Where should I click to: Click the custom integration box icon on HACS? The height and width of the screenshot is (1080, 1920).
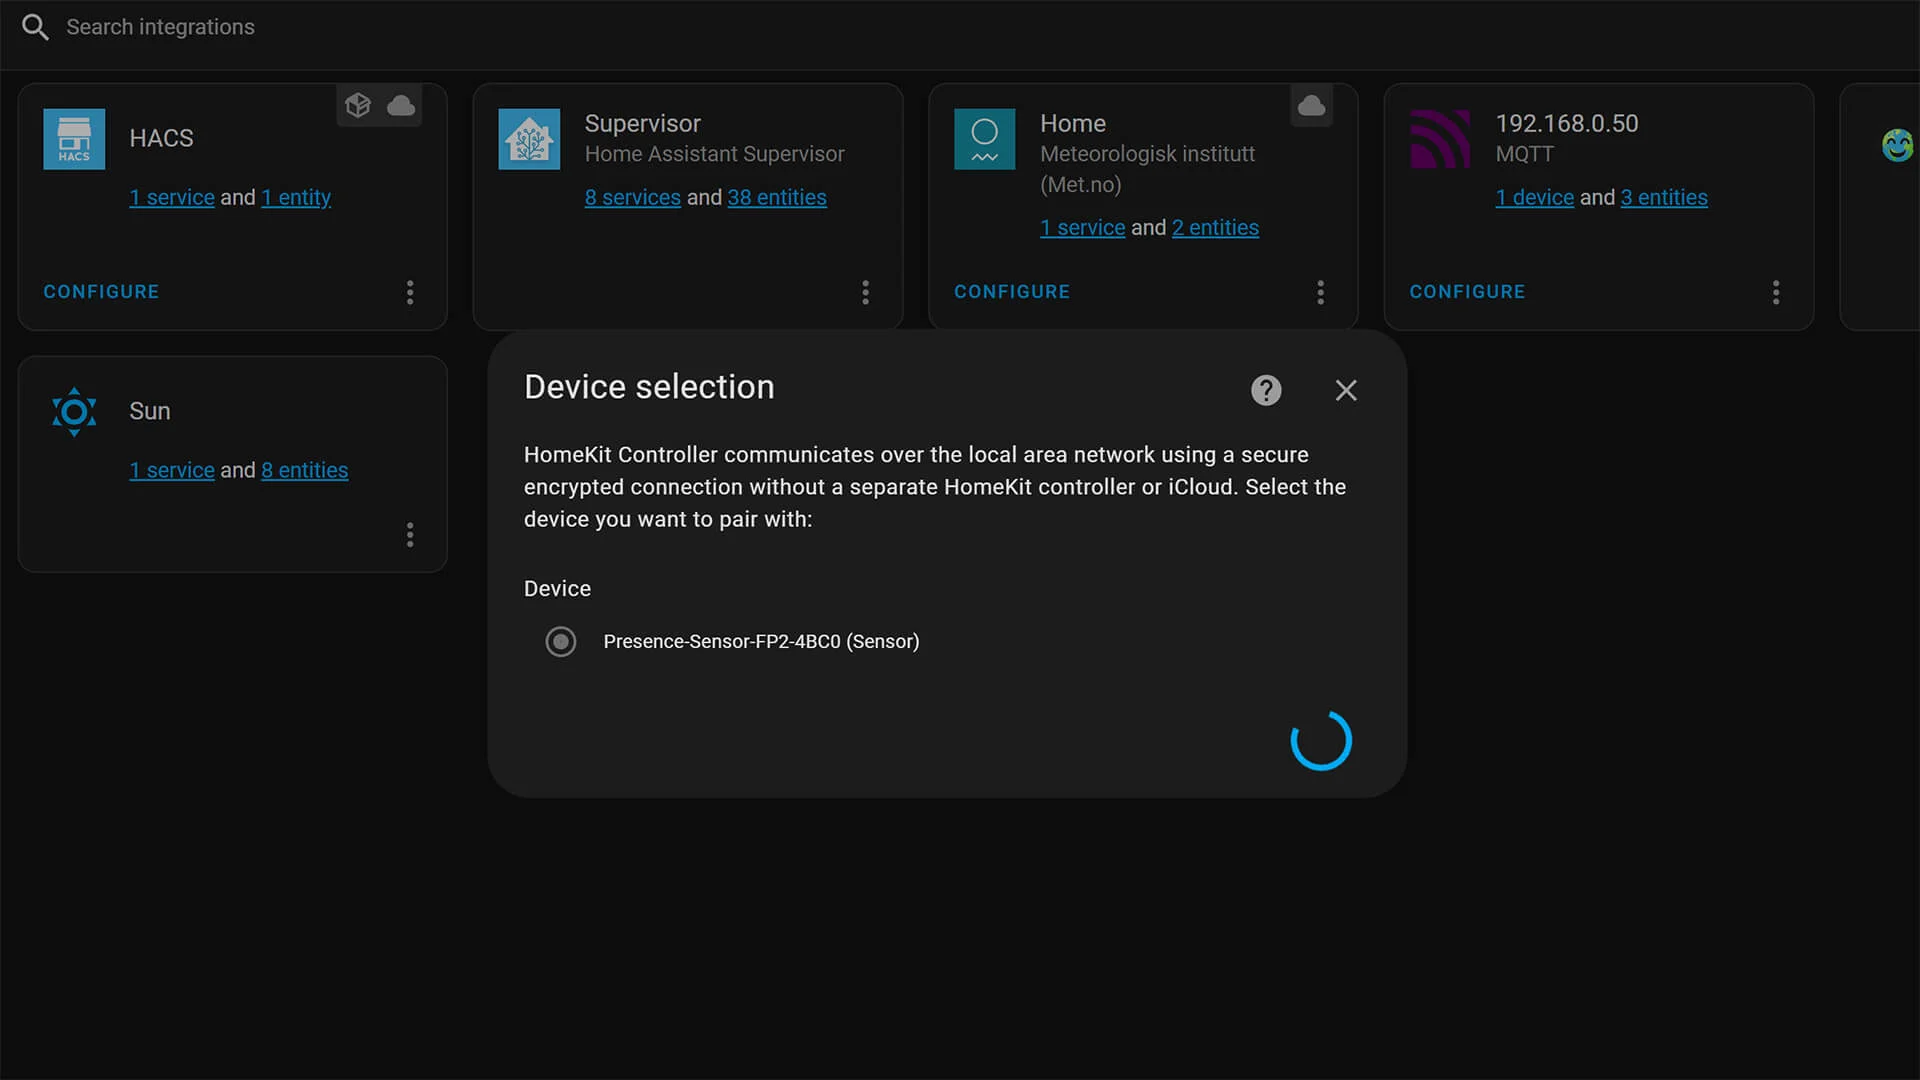coord(358,105)
